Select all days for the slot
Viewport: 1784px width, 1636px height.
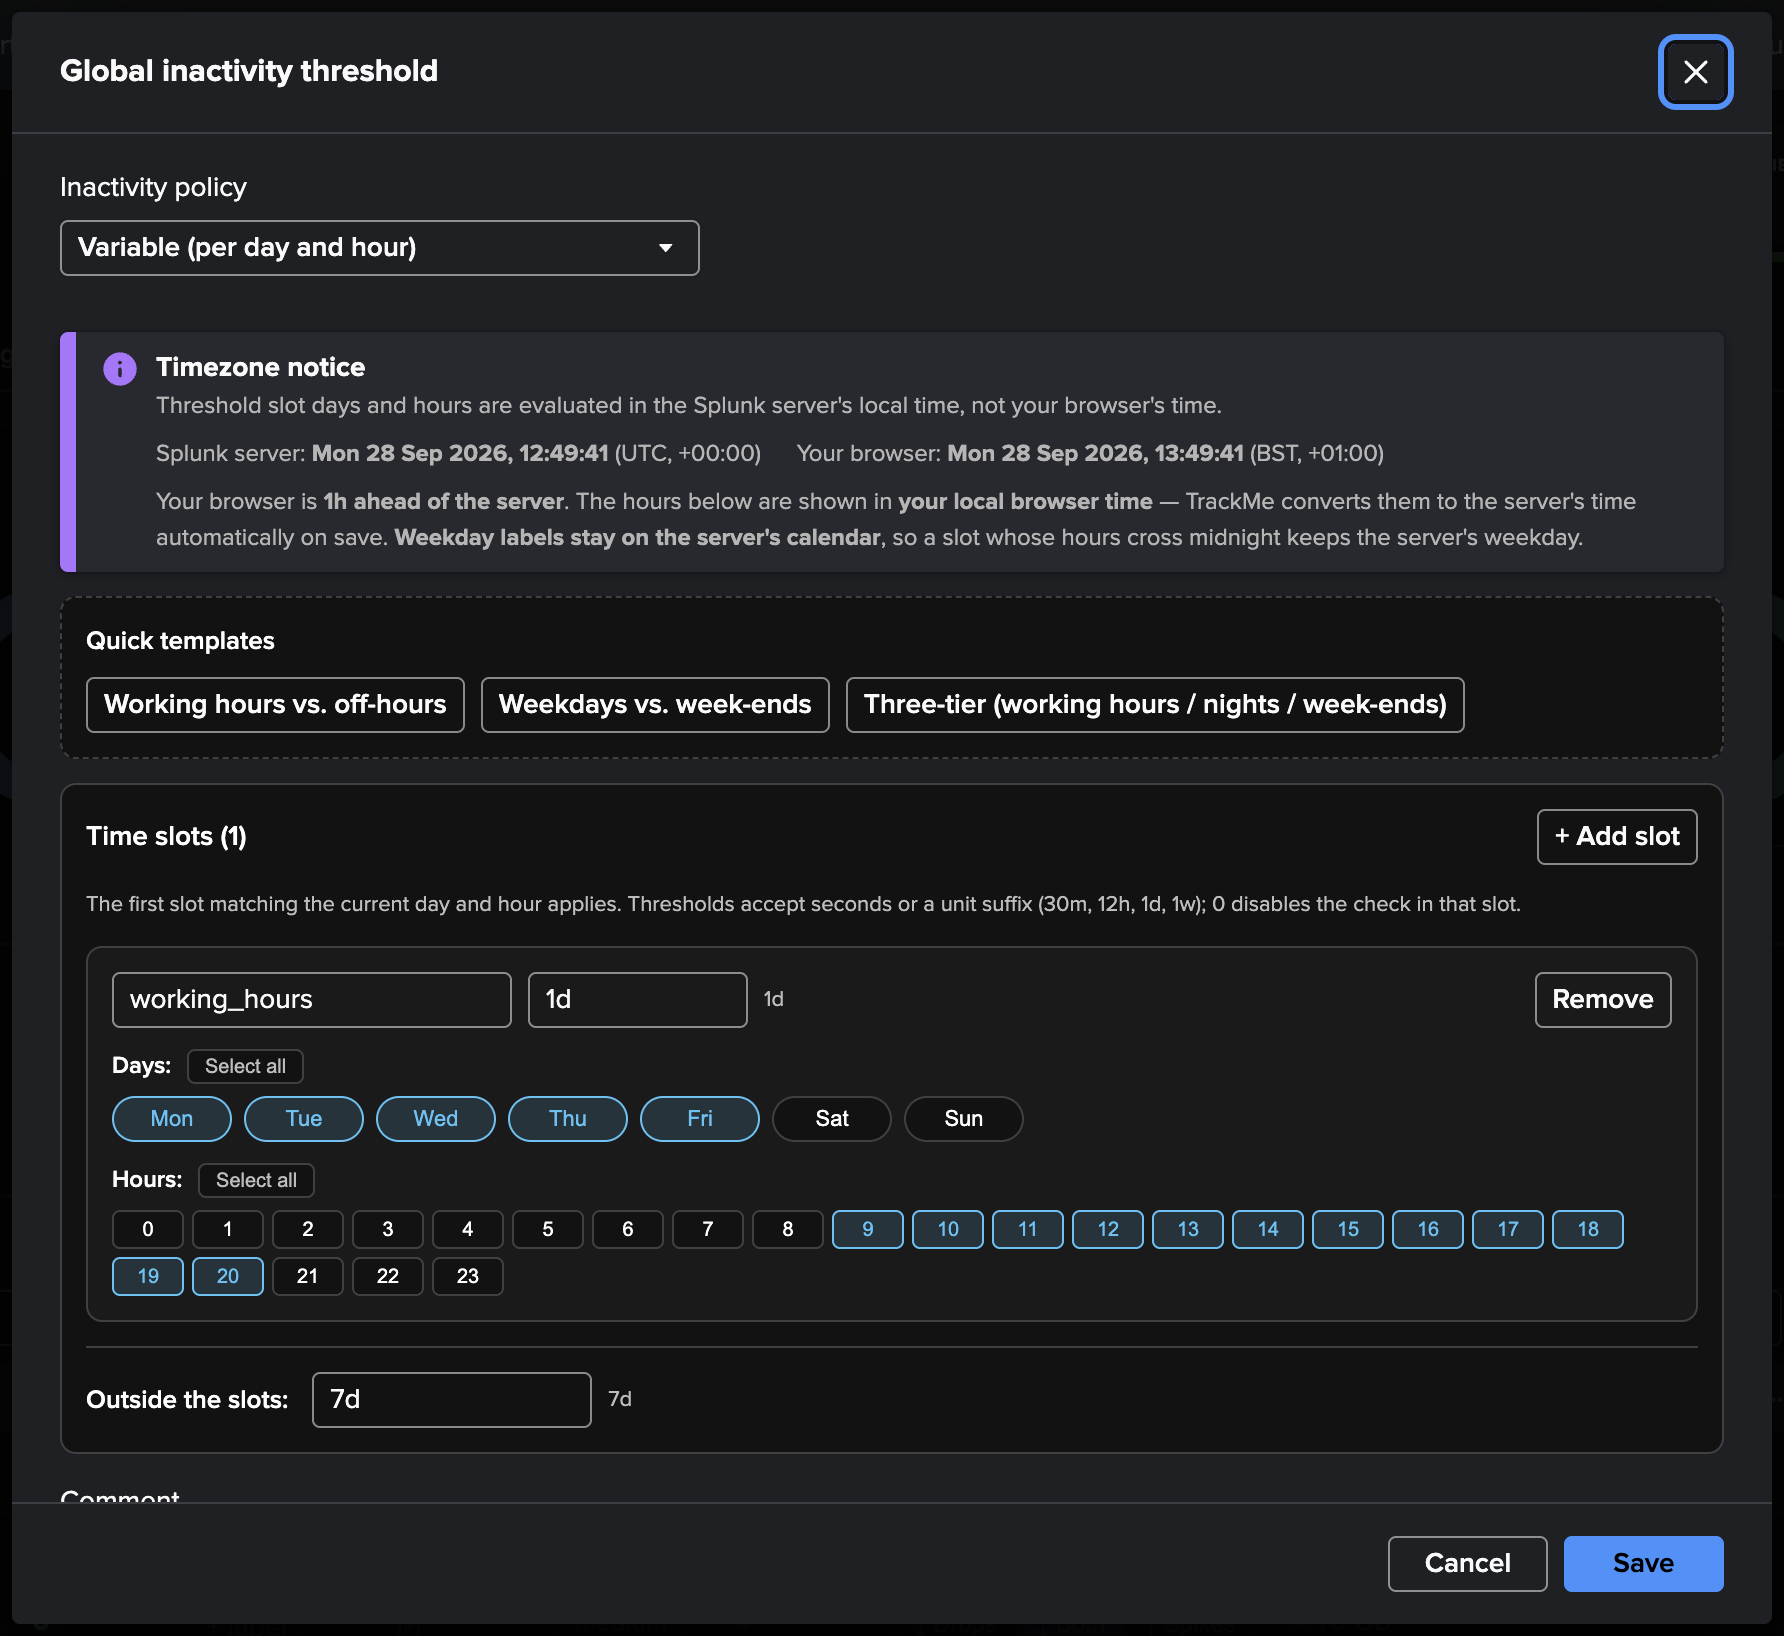[245, 1066]
